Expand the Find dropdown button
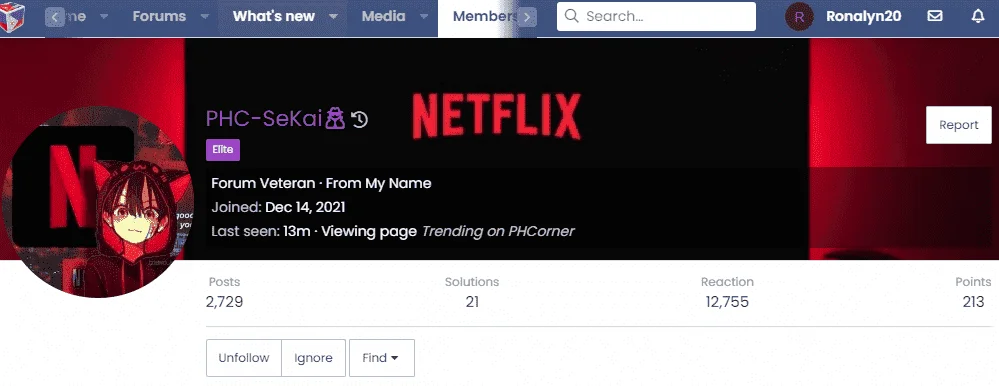Viewport: 999px width, 386px height. [382, 358]
